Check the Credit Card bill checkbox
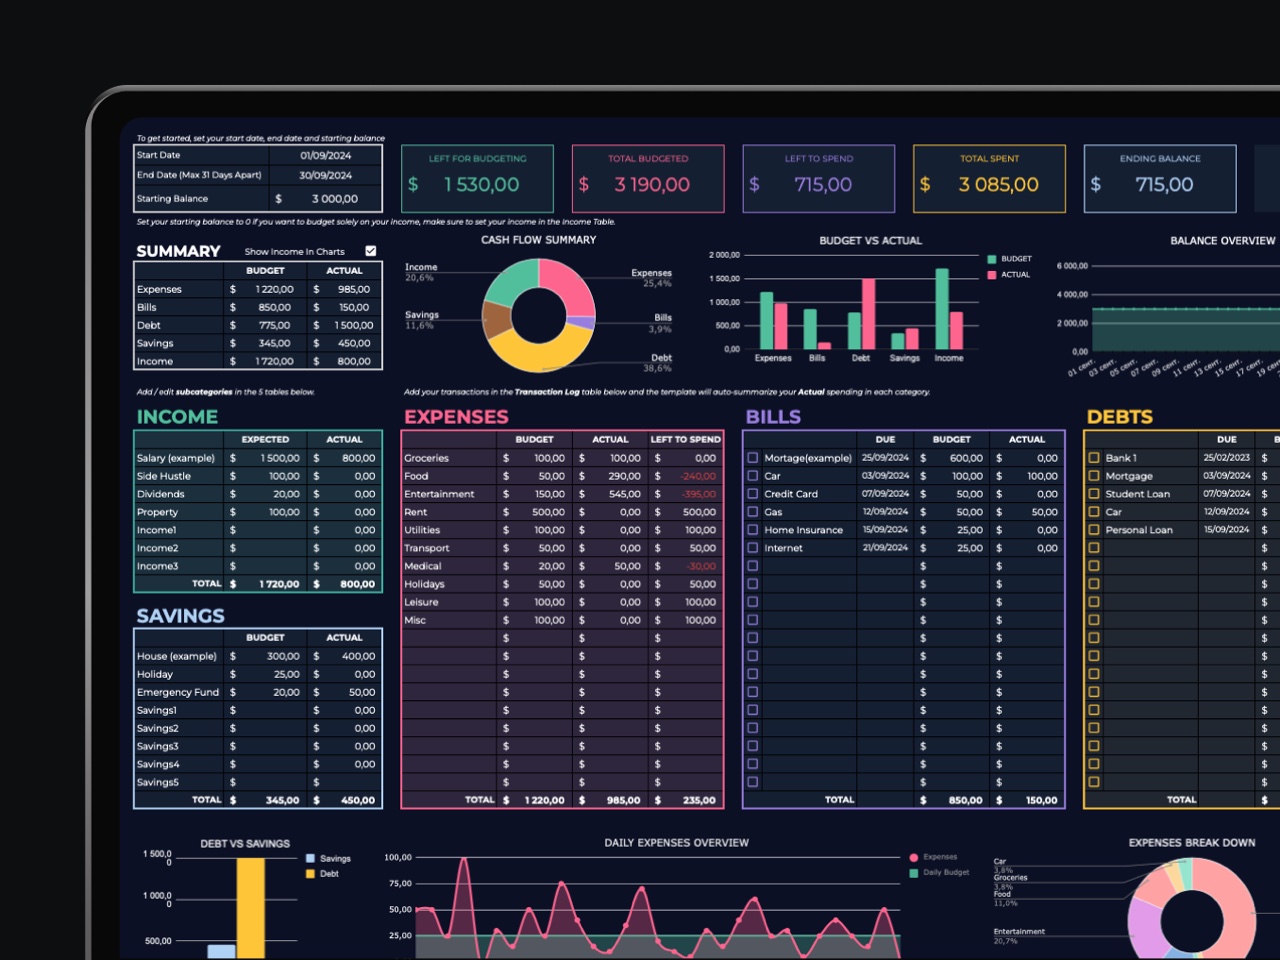Screen dimensions: 1280x960 753,494
